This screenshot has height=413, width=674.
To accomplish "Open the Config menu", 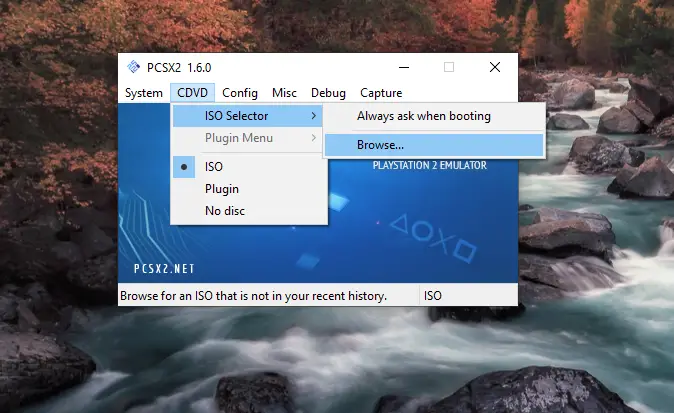I will 240,93.
